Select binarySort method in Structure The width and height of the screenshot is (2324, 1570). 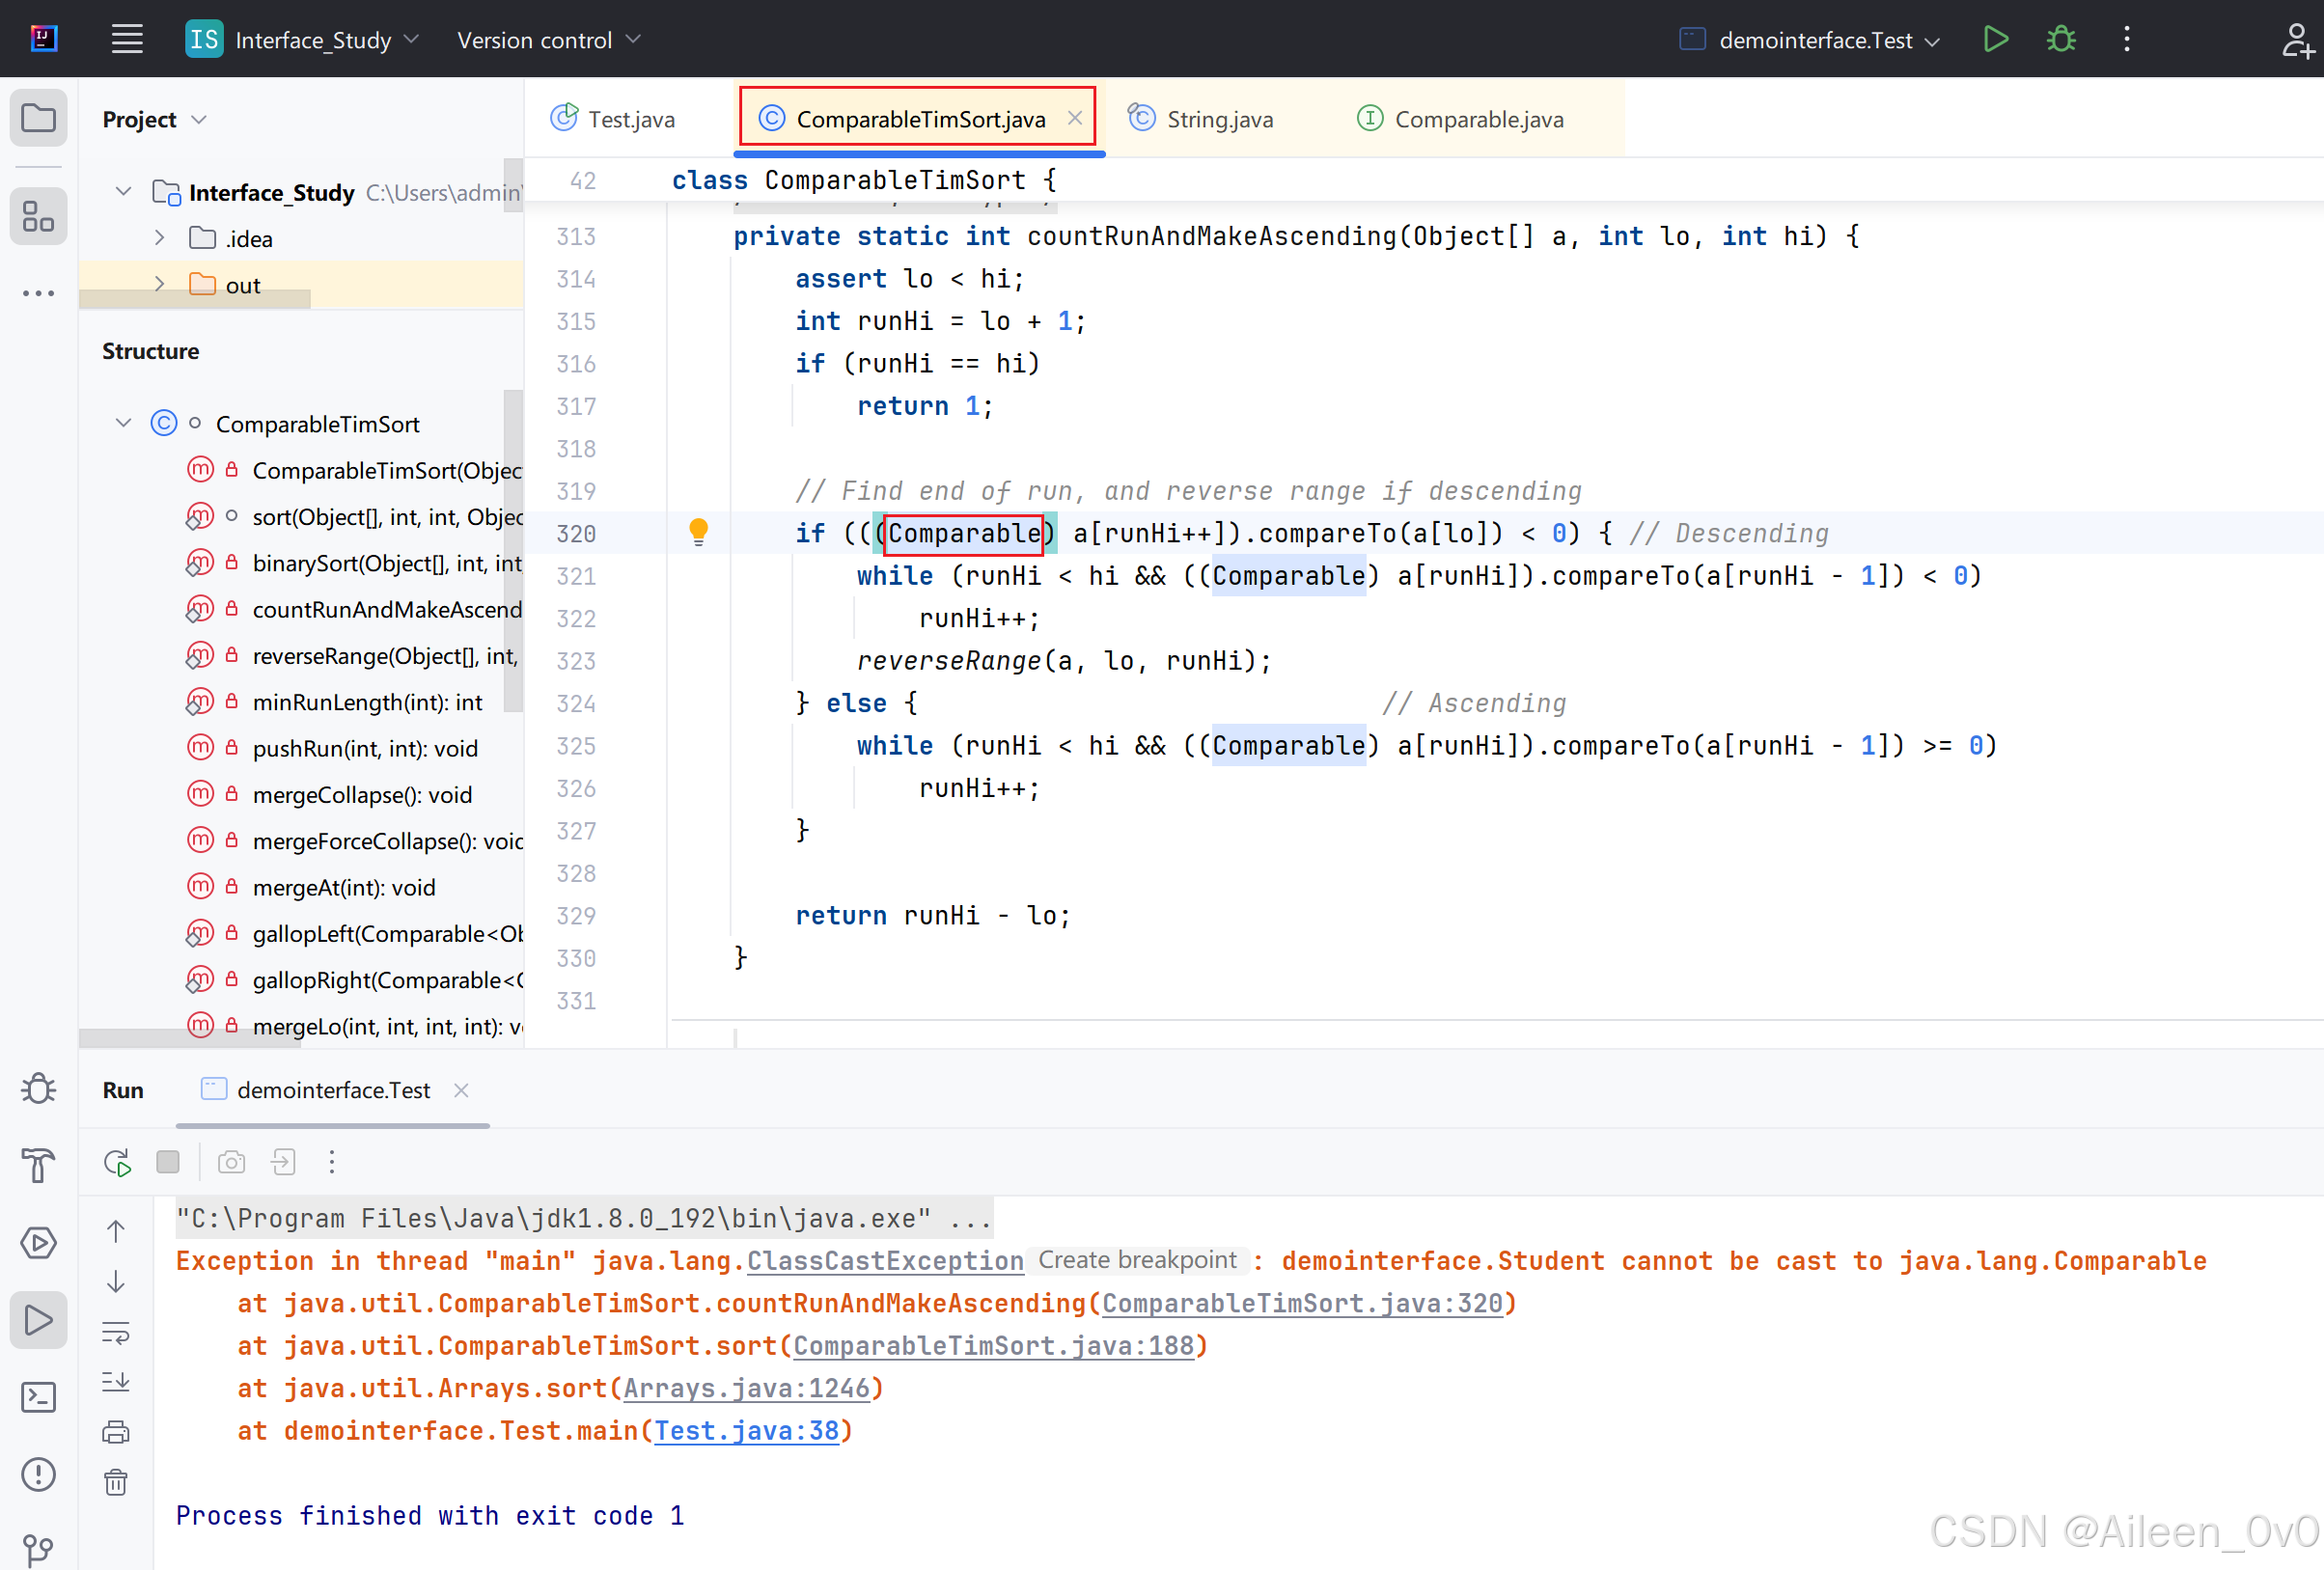(388, 563)
